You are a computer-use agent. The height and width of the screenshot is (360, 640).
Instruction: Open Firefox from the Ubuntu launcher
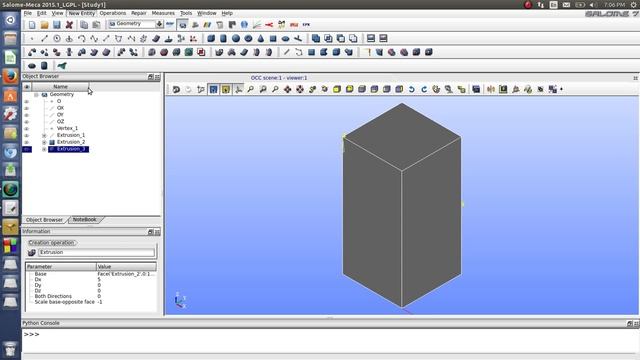click(10, 76)
